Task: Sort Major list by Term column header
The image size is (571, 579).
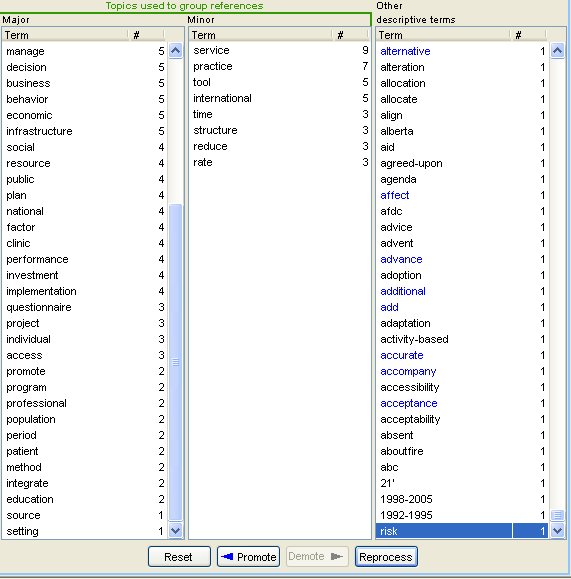Action: point(66,35)
